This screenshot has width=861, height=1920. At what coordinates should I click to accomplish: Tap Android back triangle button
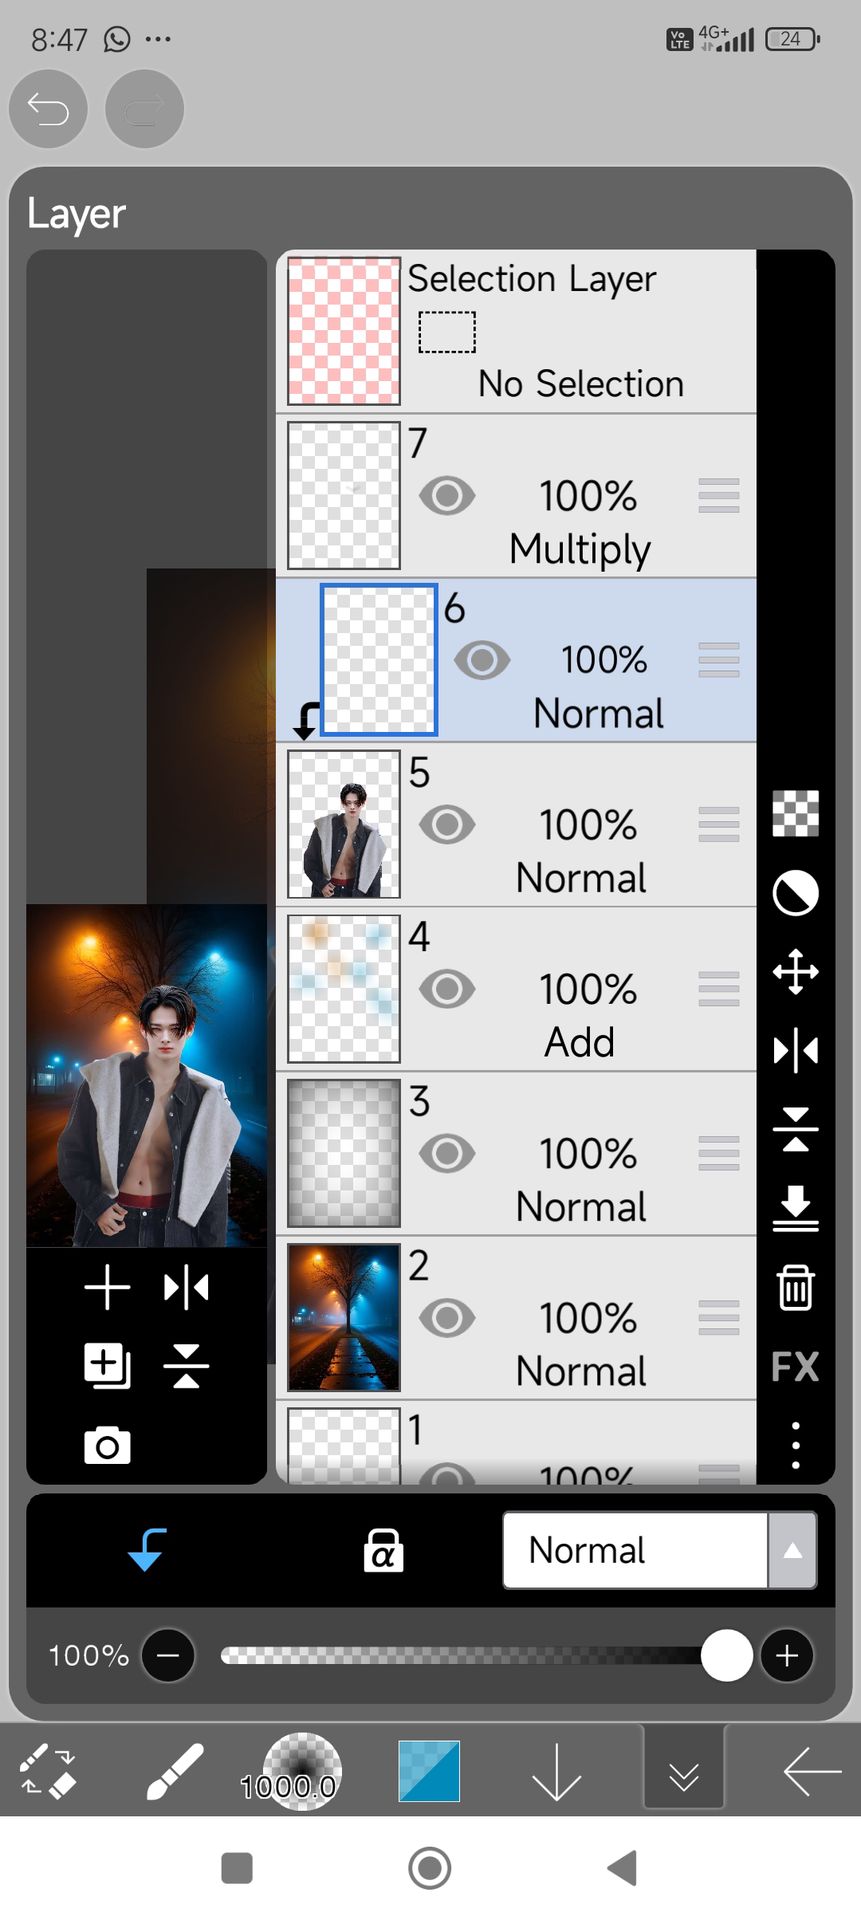(622, 1868)
